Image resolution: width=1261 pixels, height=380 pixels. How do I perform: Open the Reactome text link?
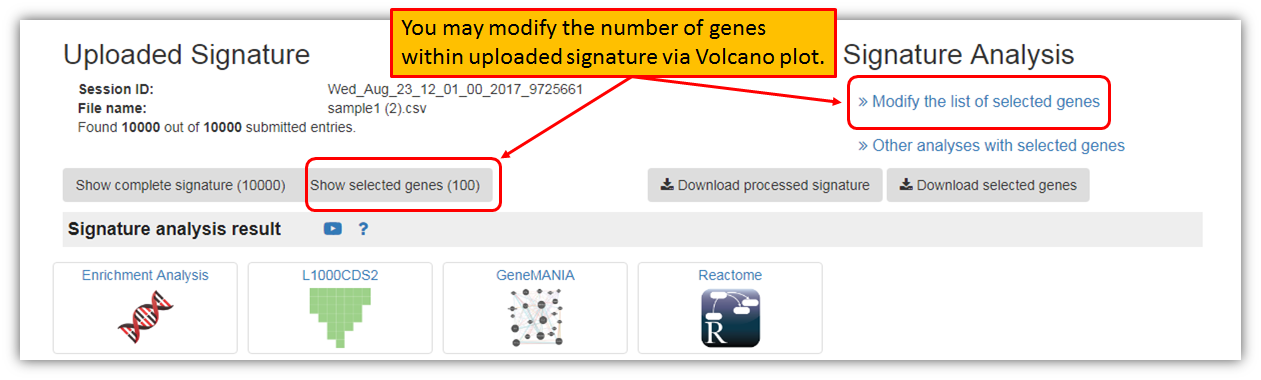730,275
